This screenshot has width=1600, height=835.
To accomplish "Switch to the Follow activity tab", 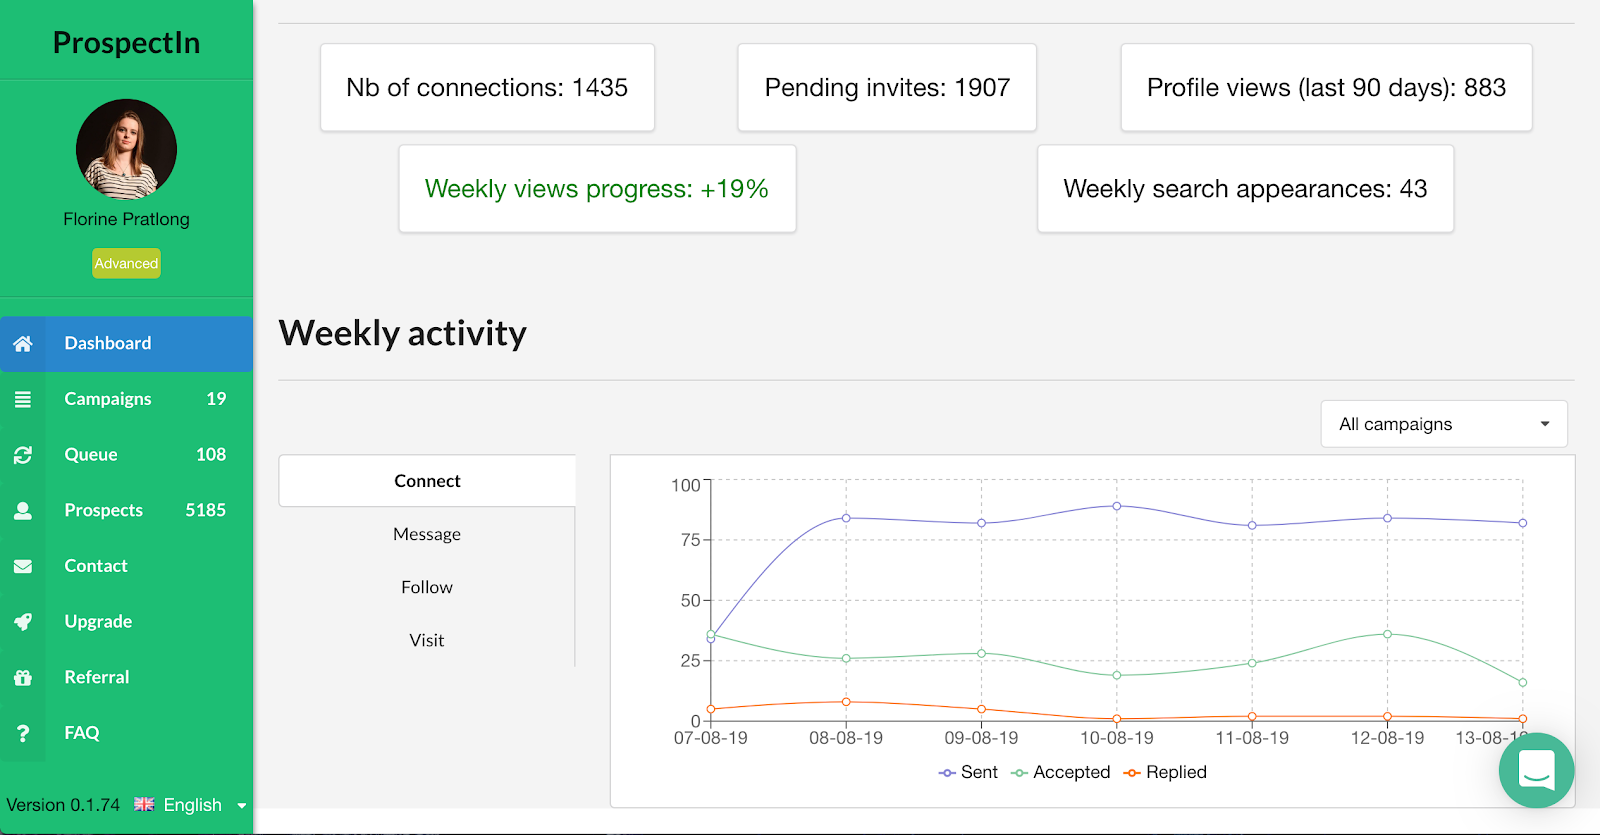I will point(427,587).
